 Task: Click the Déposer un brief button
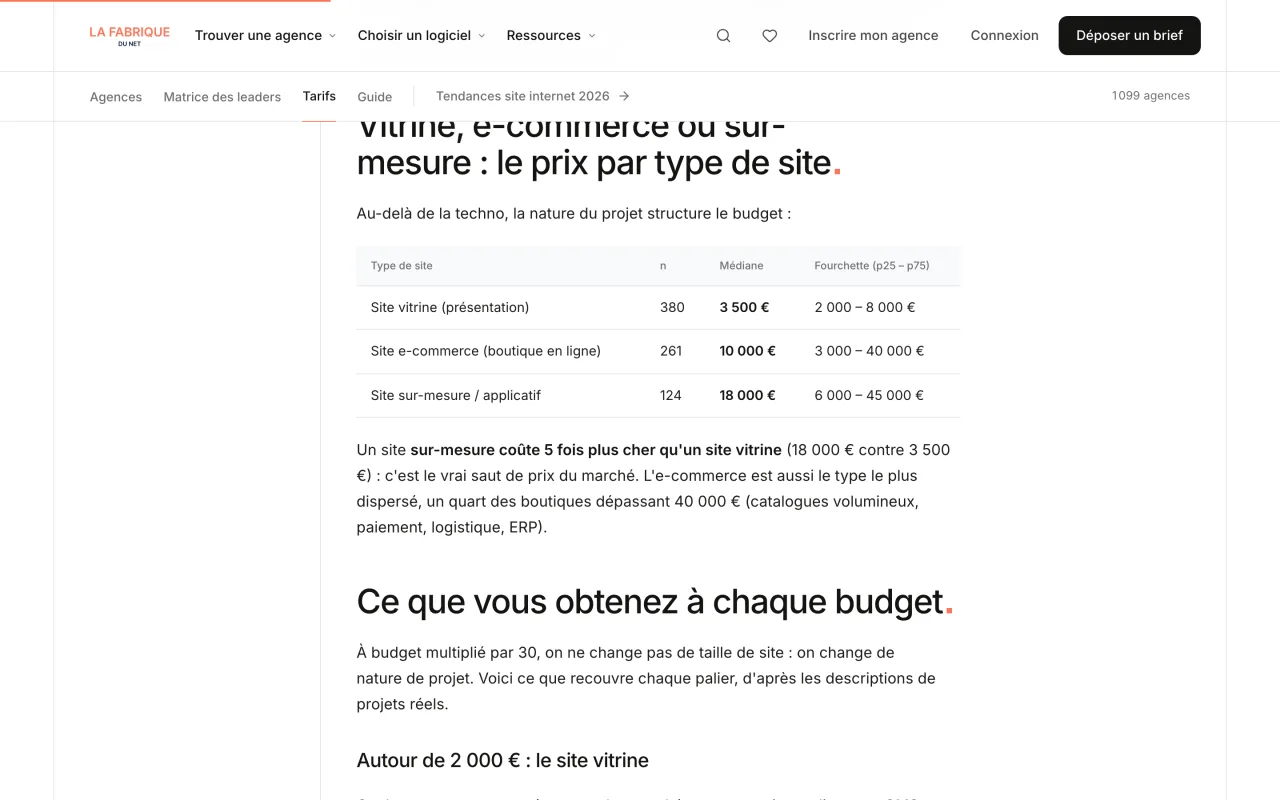click(1129, 36)
